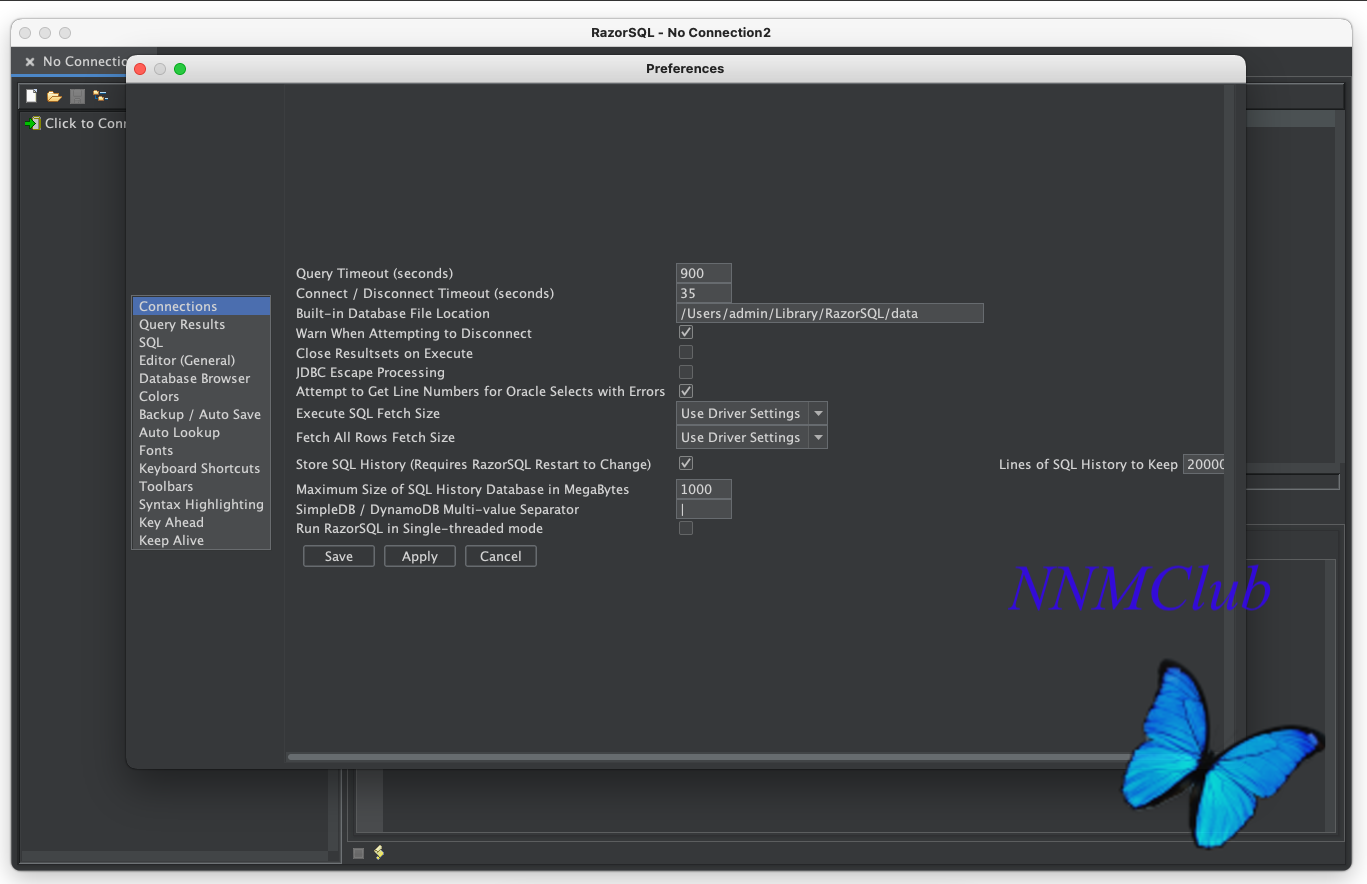Choose Backup / Auto Save preferences

click(x=201, y=414)
